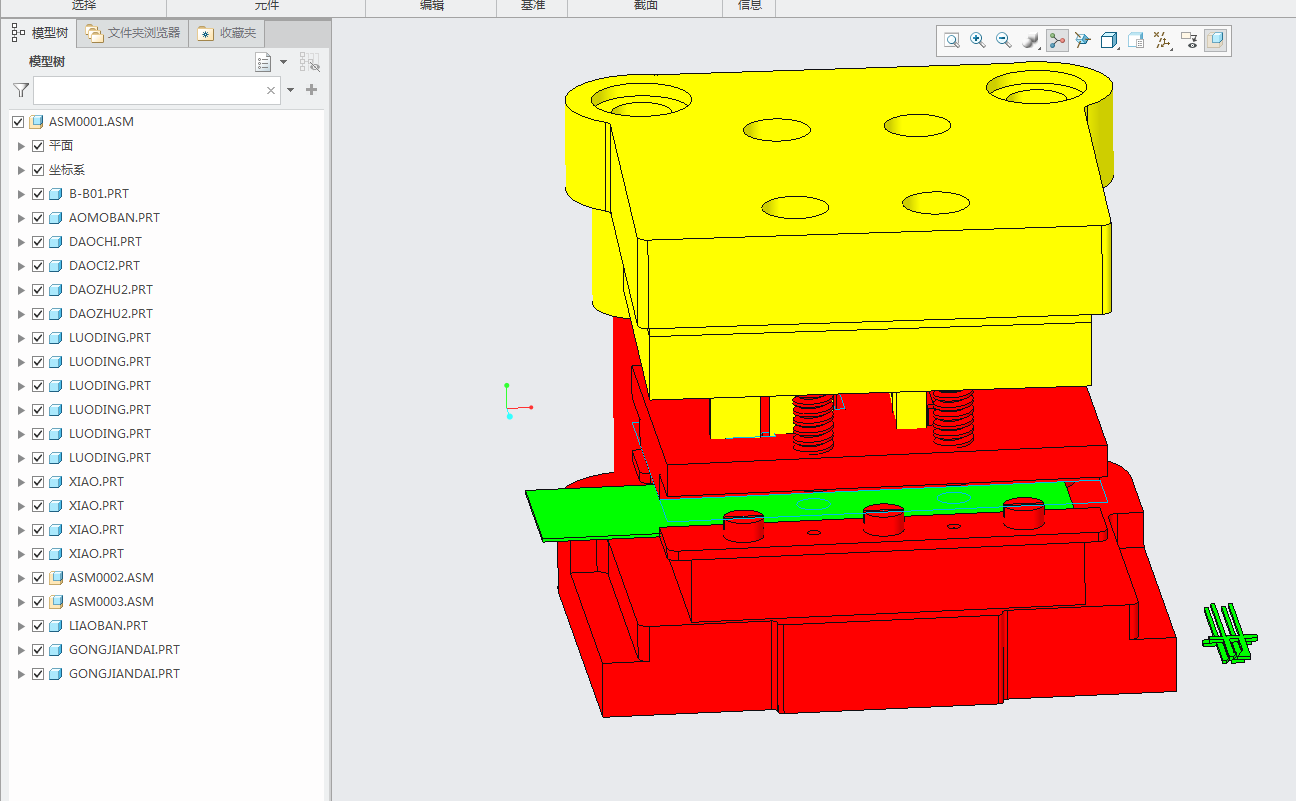Select ASM0003.ASM text in the tree
1296x801 pixels.
tap(111, 602)
